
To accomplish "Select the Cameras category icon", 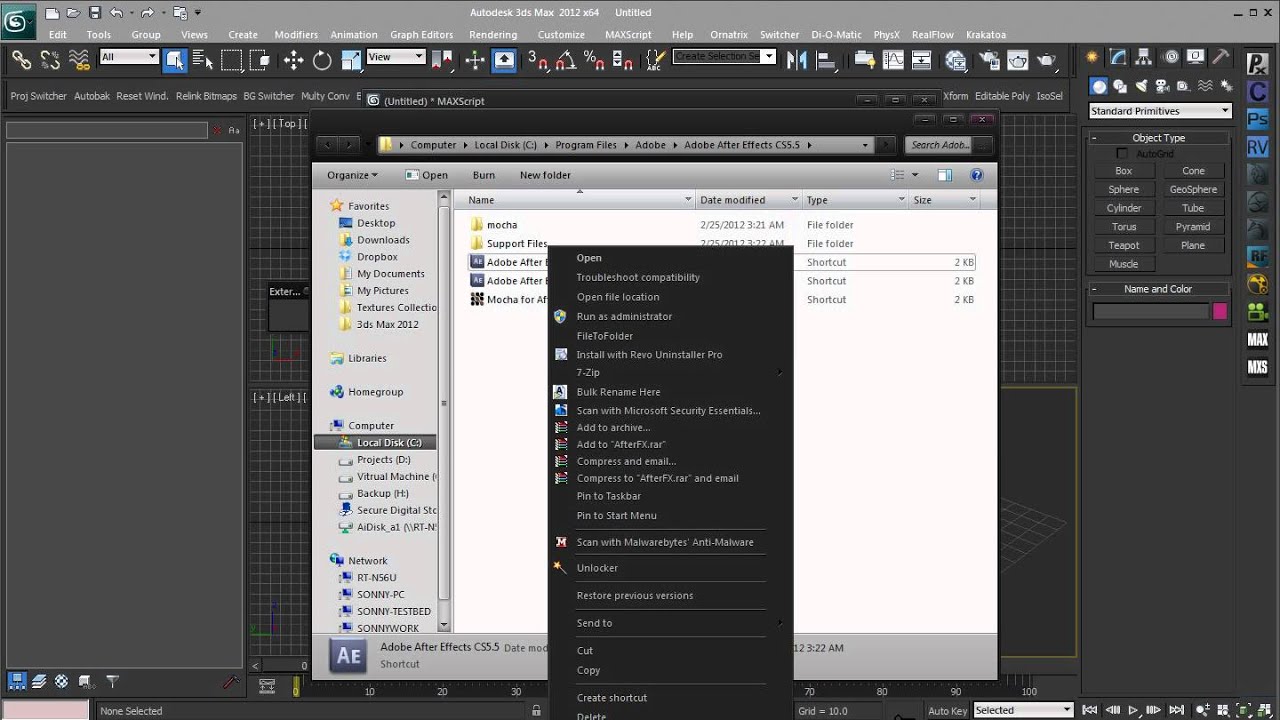I will point(1162,86).
